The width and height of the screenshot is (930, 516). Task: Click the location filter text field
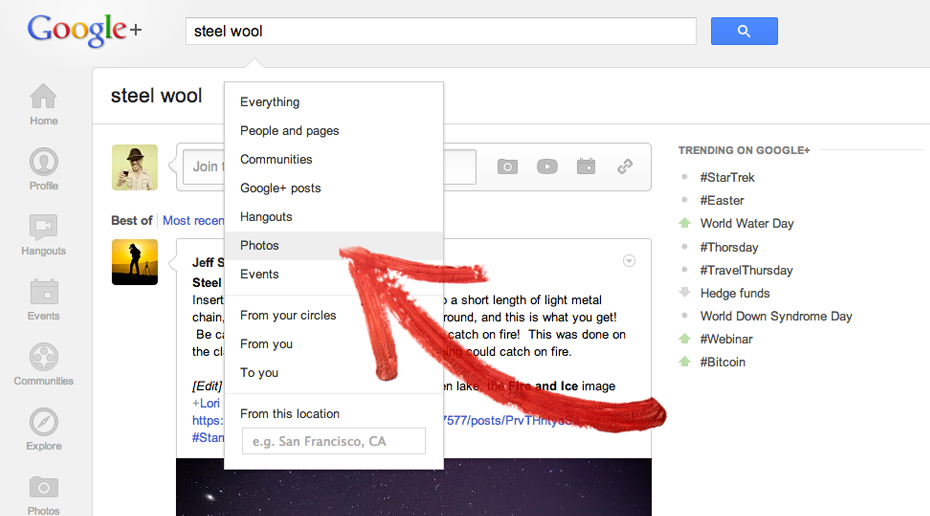[x=333, y=441]
